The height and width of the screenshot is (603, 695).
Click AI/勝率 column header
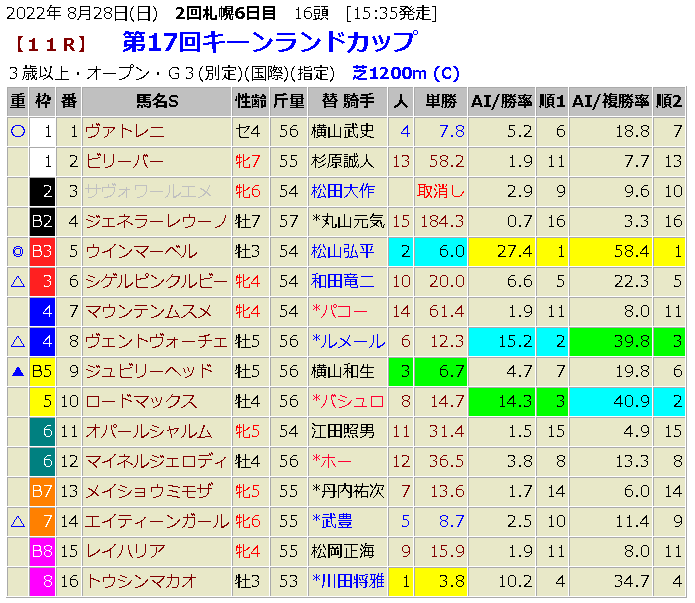click(502, 102)
